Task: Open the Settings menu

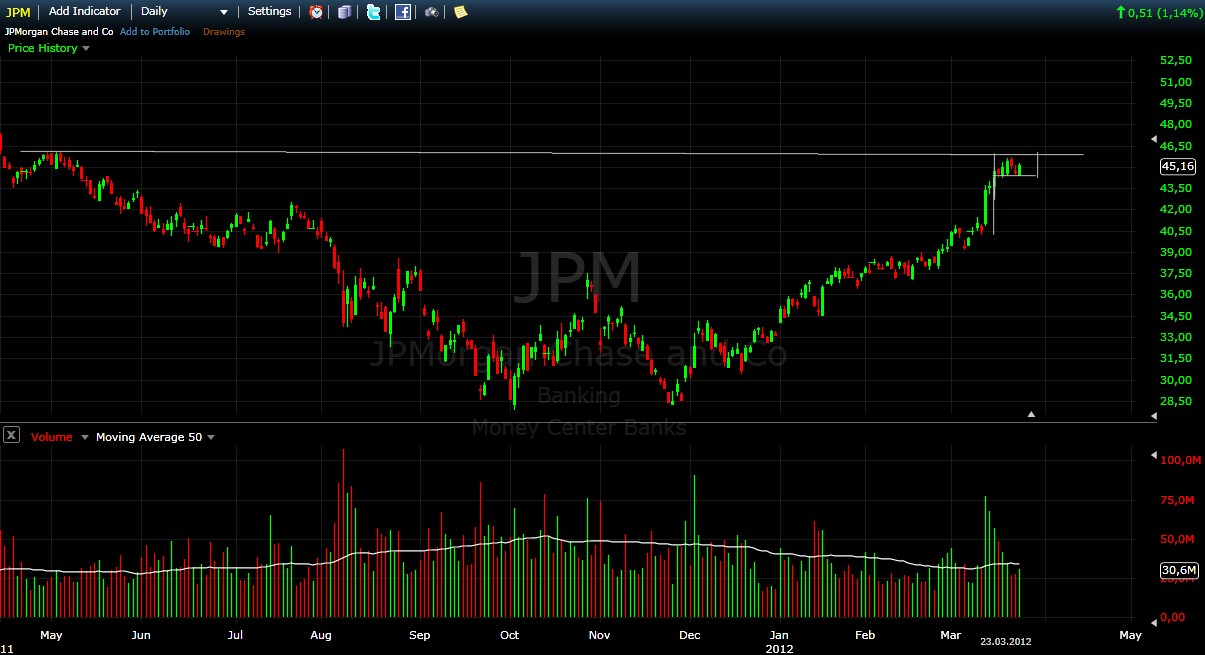Action: tap(270, 12)
